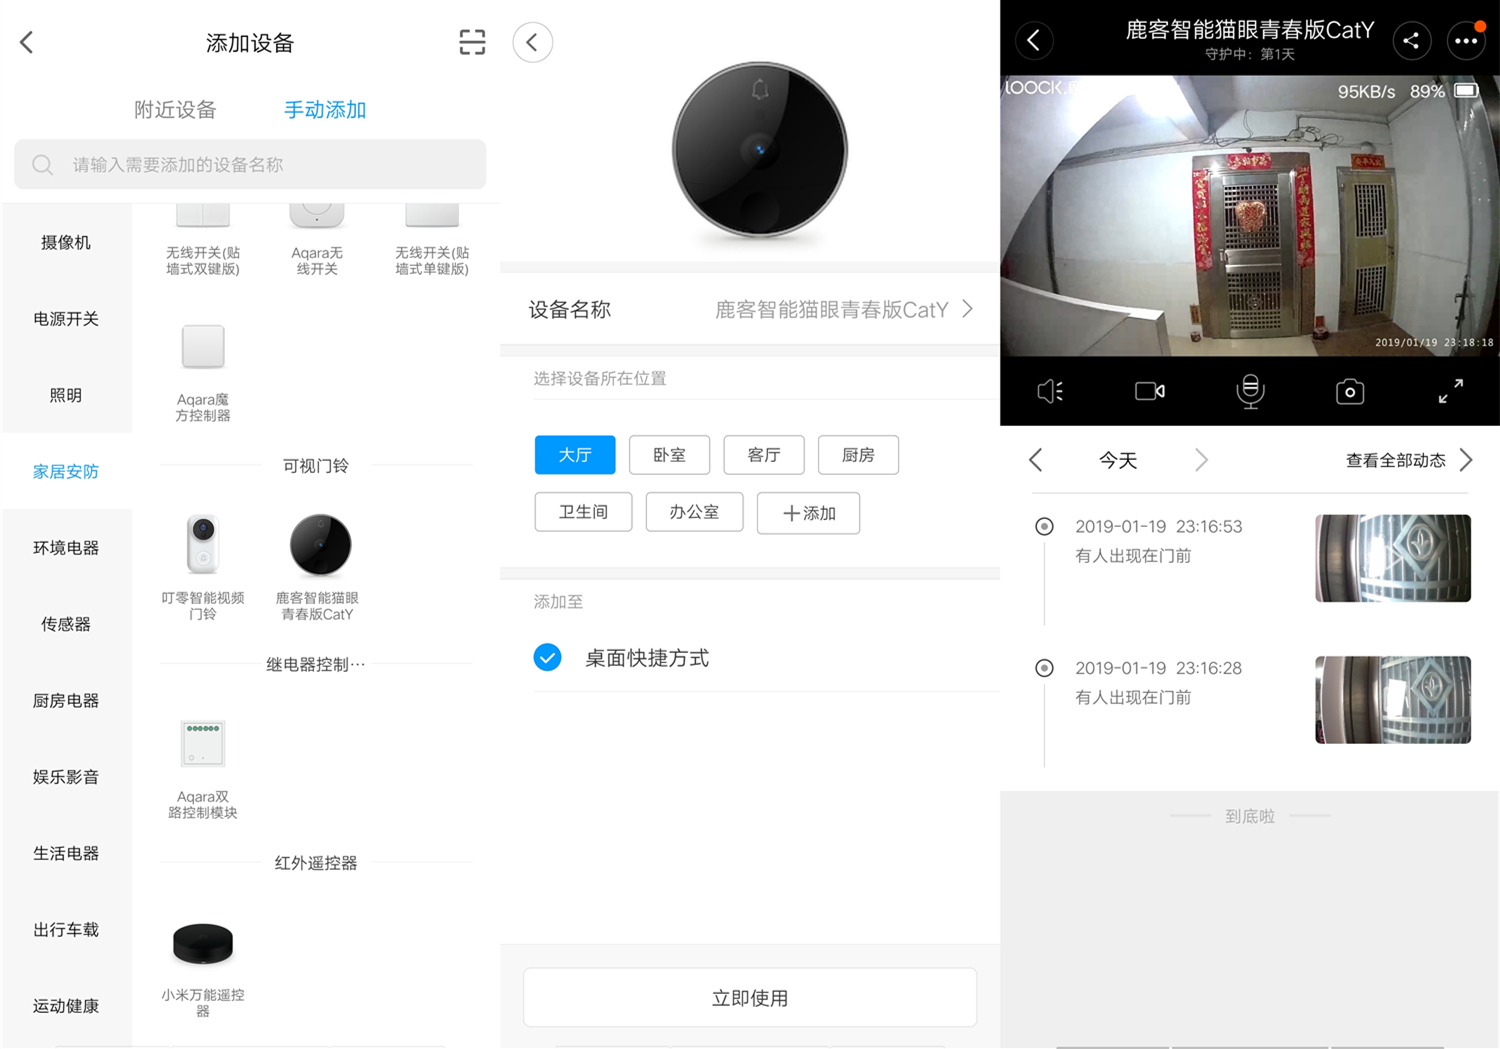Open the more options menu on camera view
The width and height of the screenshot is (1500, 1049).
point(1465,40)
